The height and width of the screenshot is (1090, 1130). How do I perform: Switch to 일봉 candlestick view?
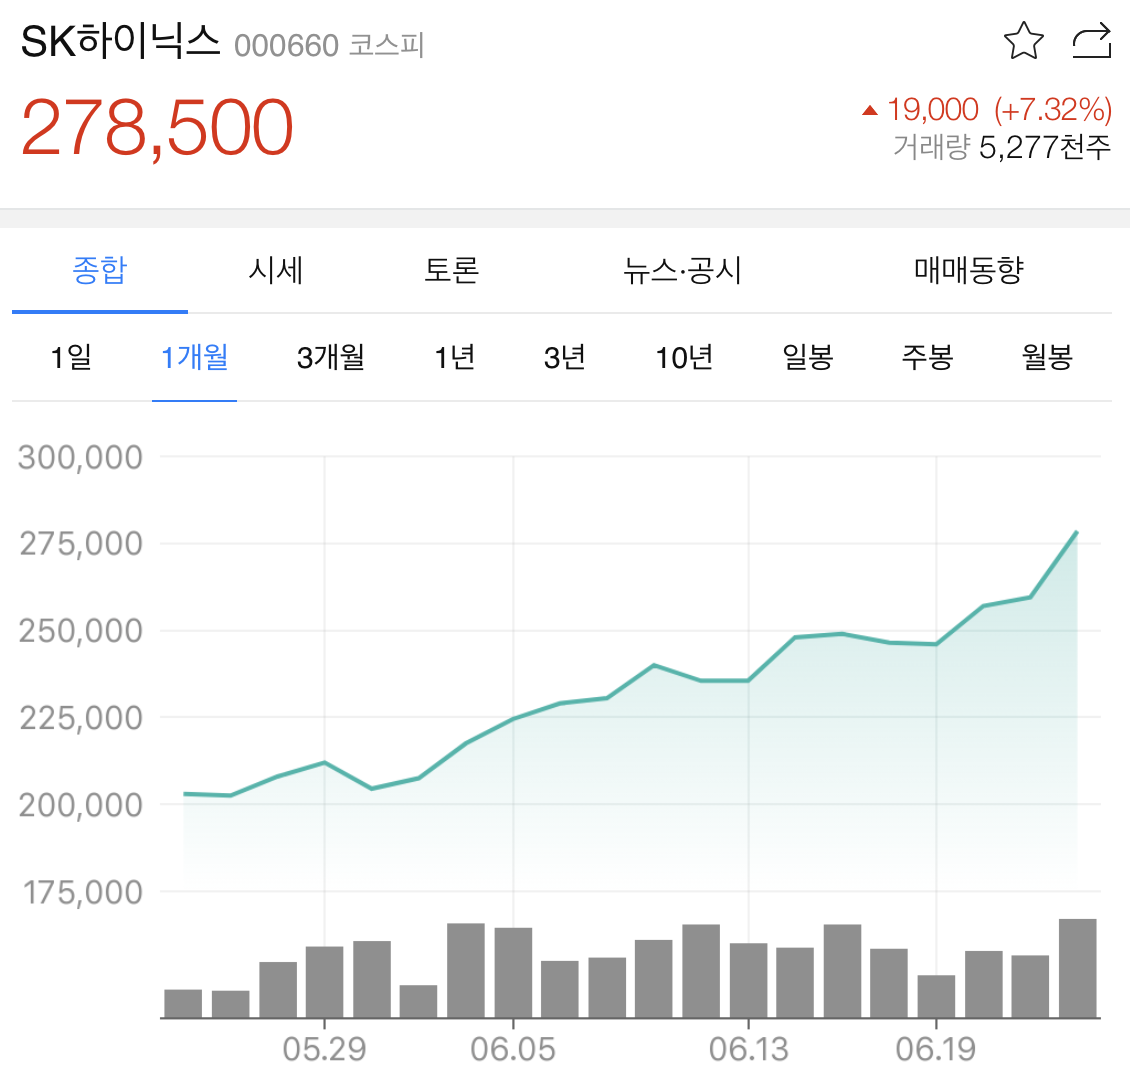(808, 358)
